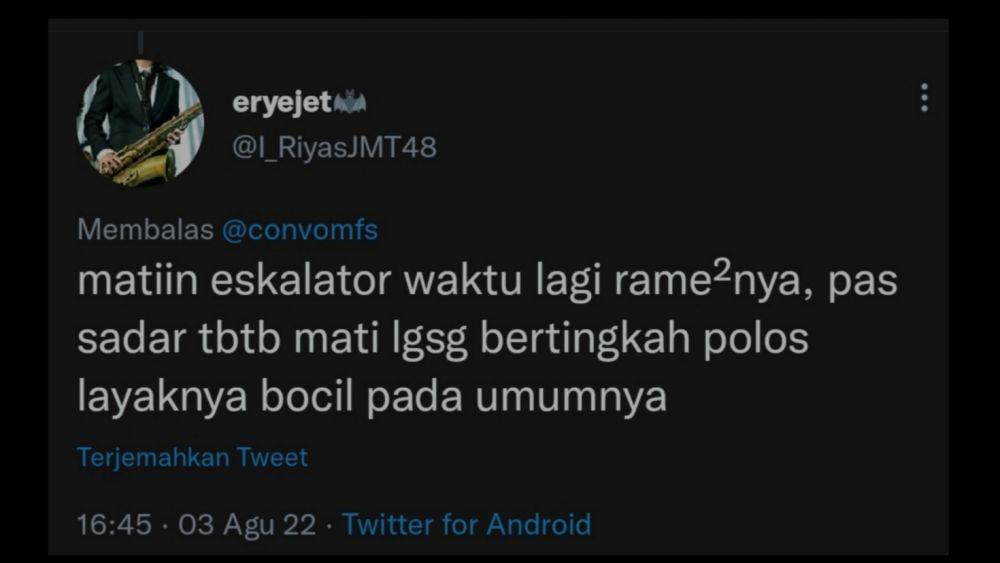
Task: Click the word eskalator in the tweet
Action: click(x=300, y=281)
